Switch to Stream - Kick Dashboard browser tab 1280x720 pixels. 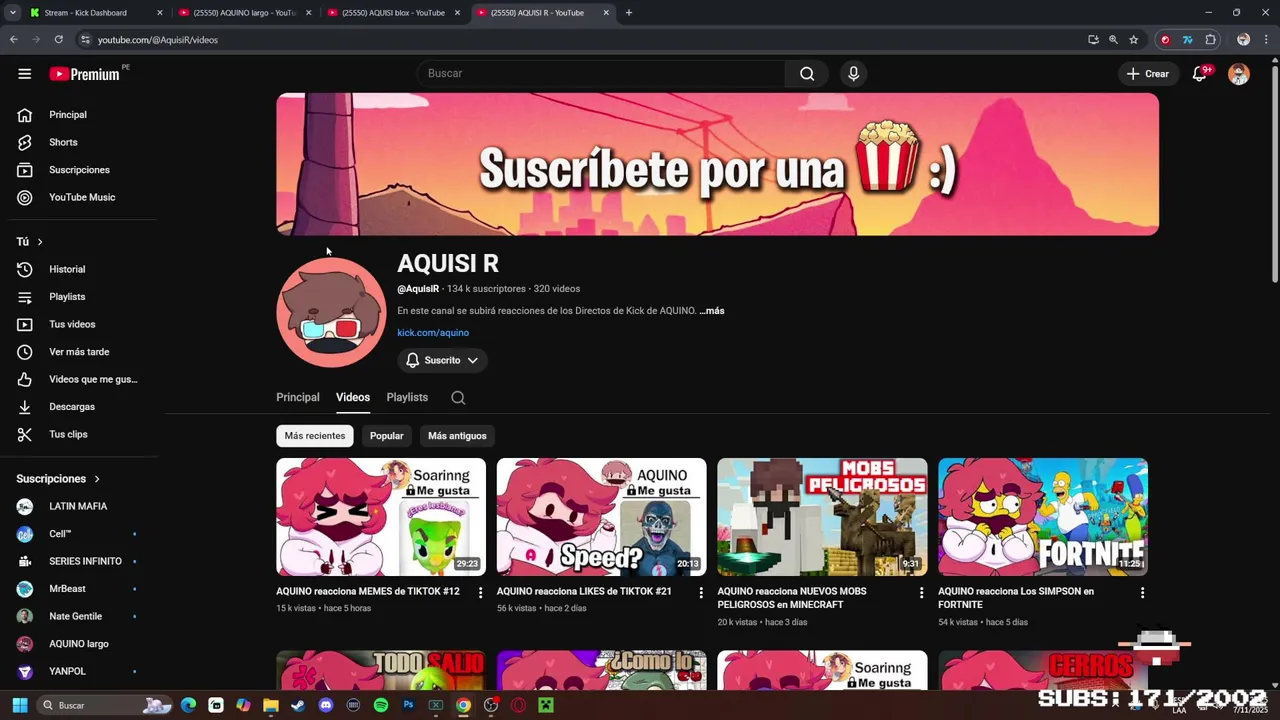click(x=95, y=13)
